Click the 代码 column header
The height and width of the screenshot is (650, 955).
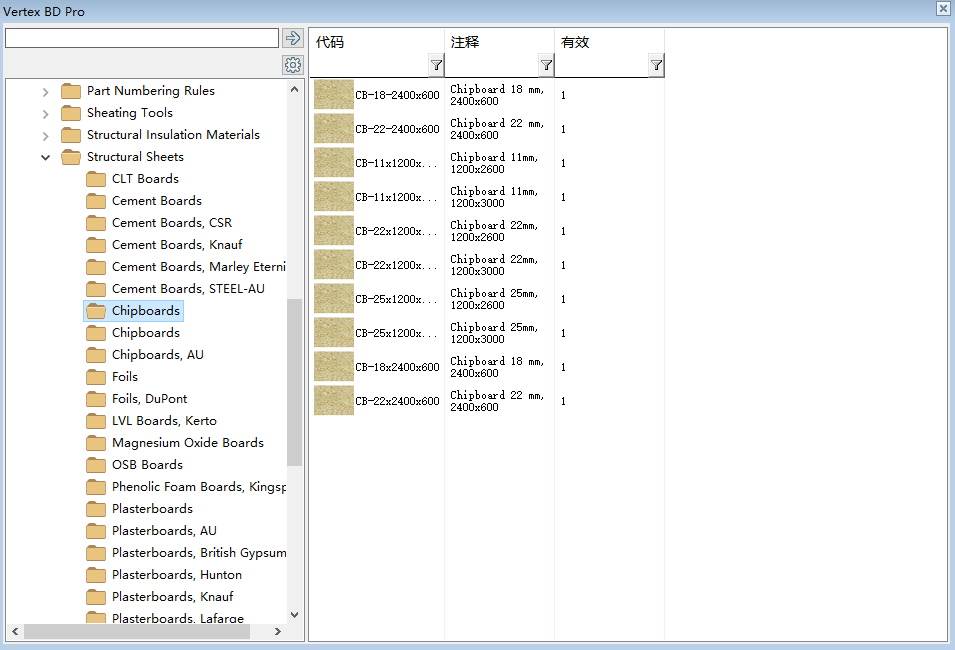click(330, 42)
